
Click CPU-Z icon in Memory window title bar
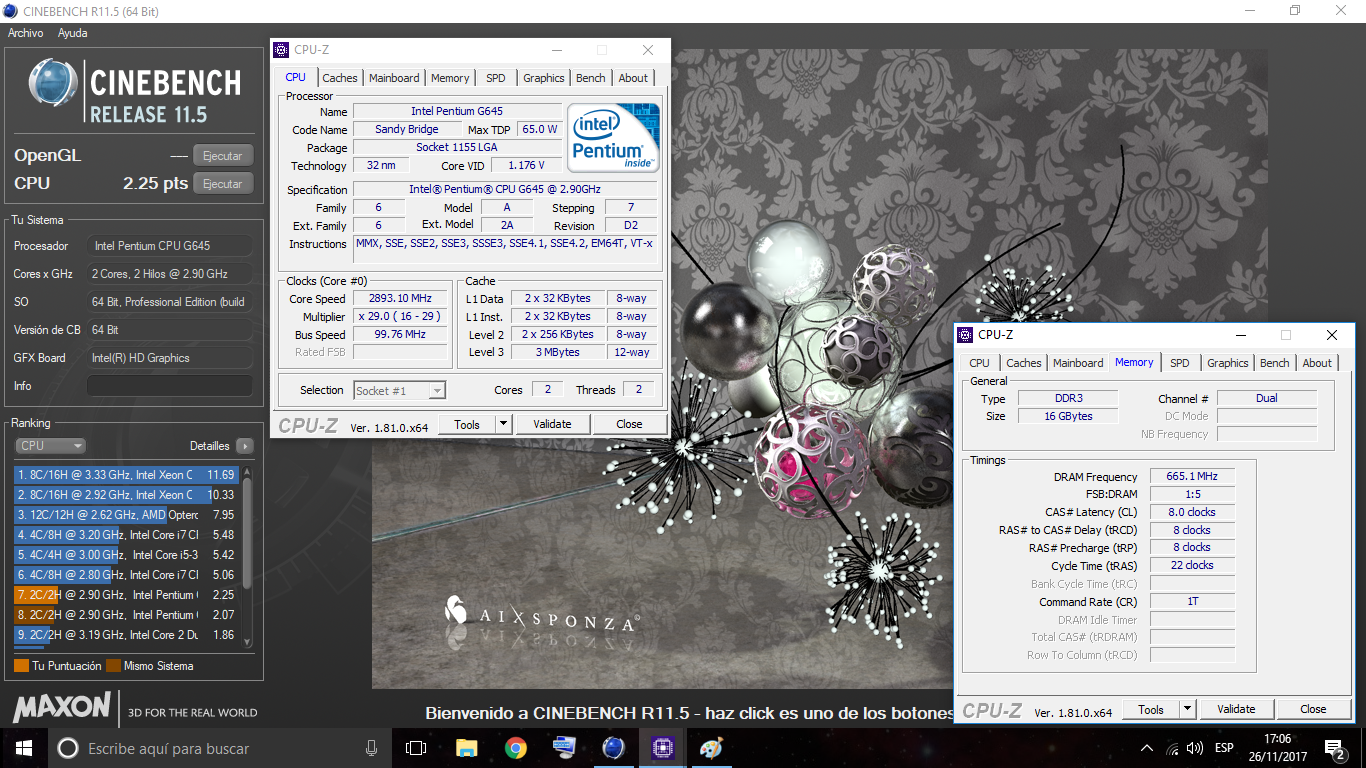point(965,335)
